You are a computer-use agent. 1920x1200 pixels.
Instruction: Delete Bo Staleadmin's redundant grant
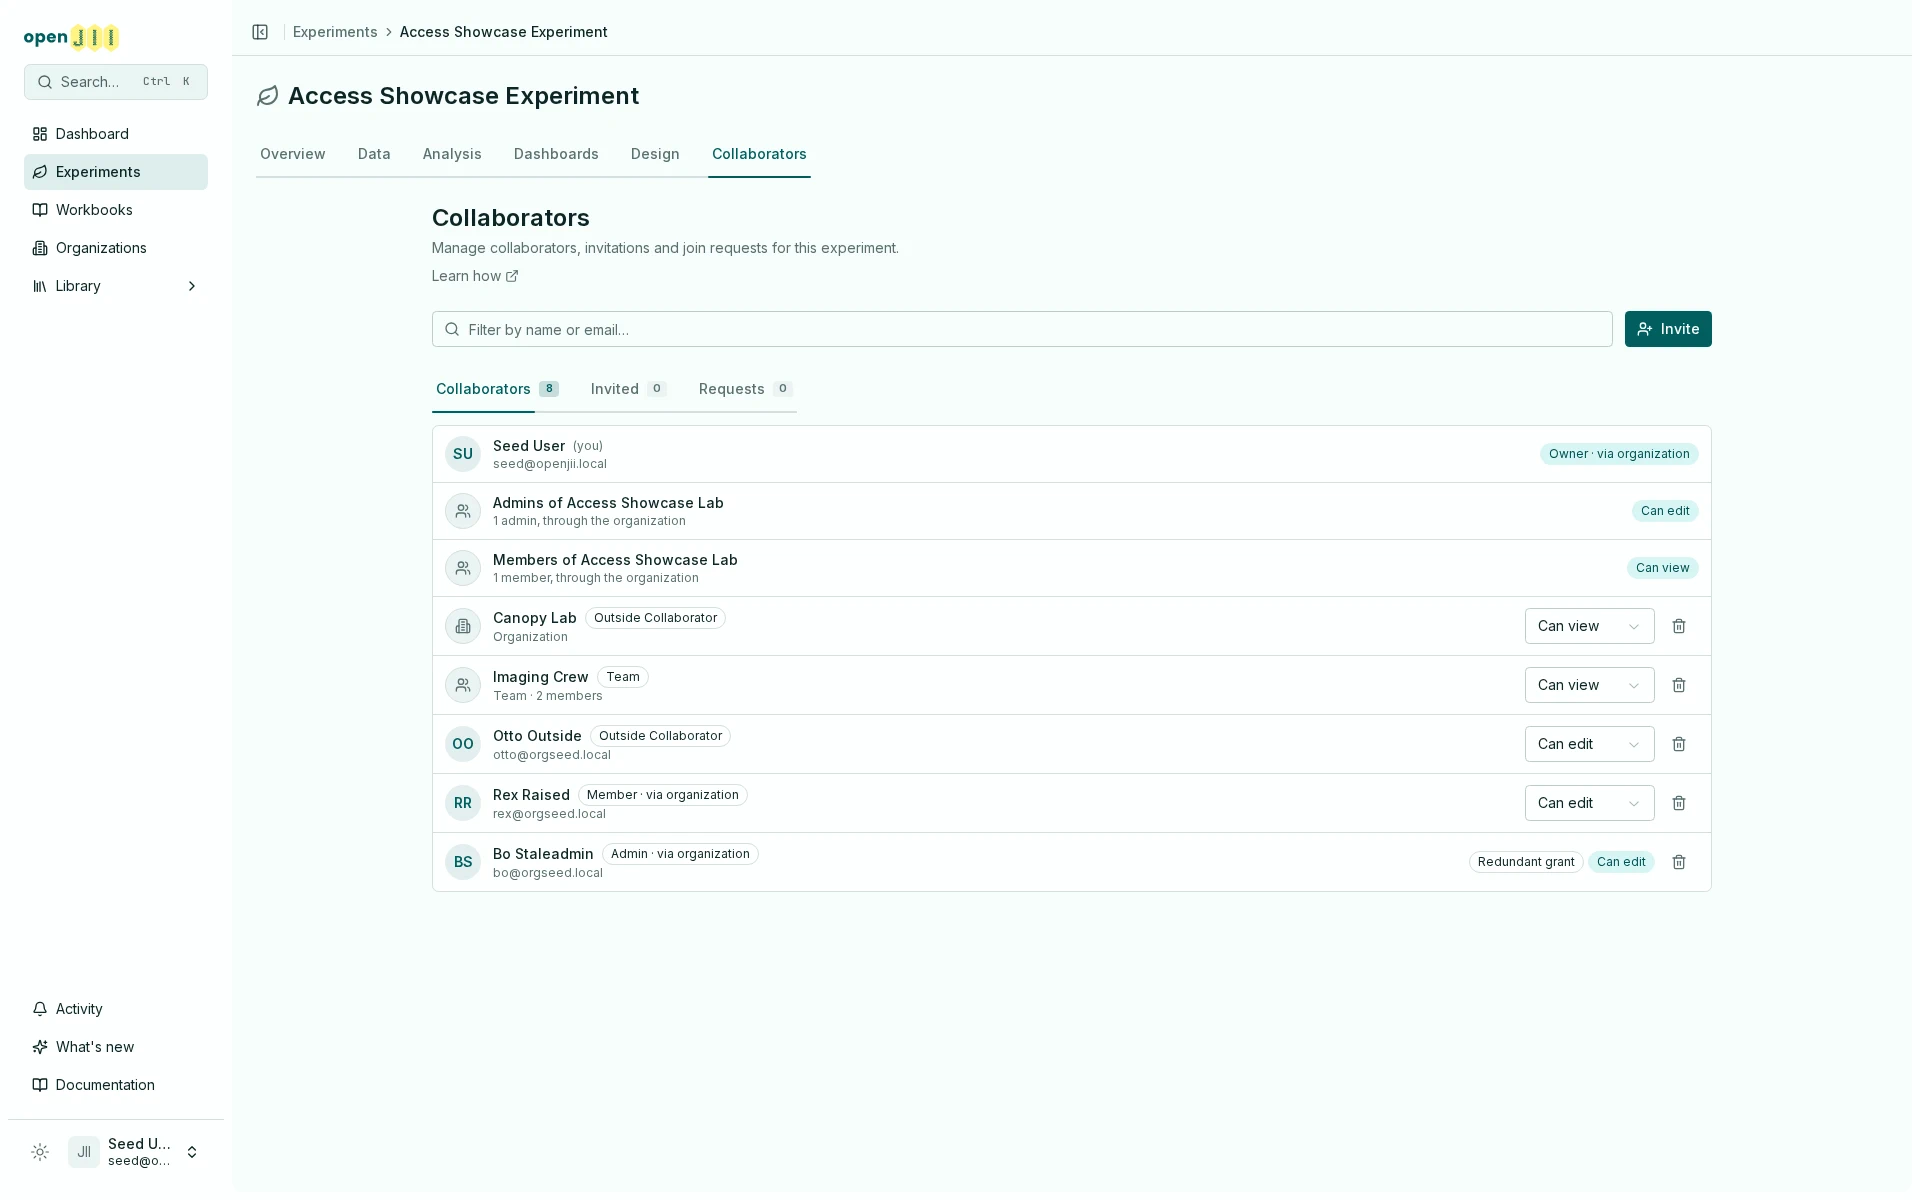pyautogui.click(x=1679, y=862)
